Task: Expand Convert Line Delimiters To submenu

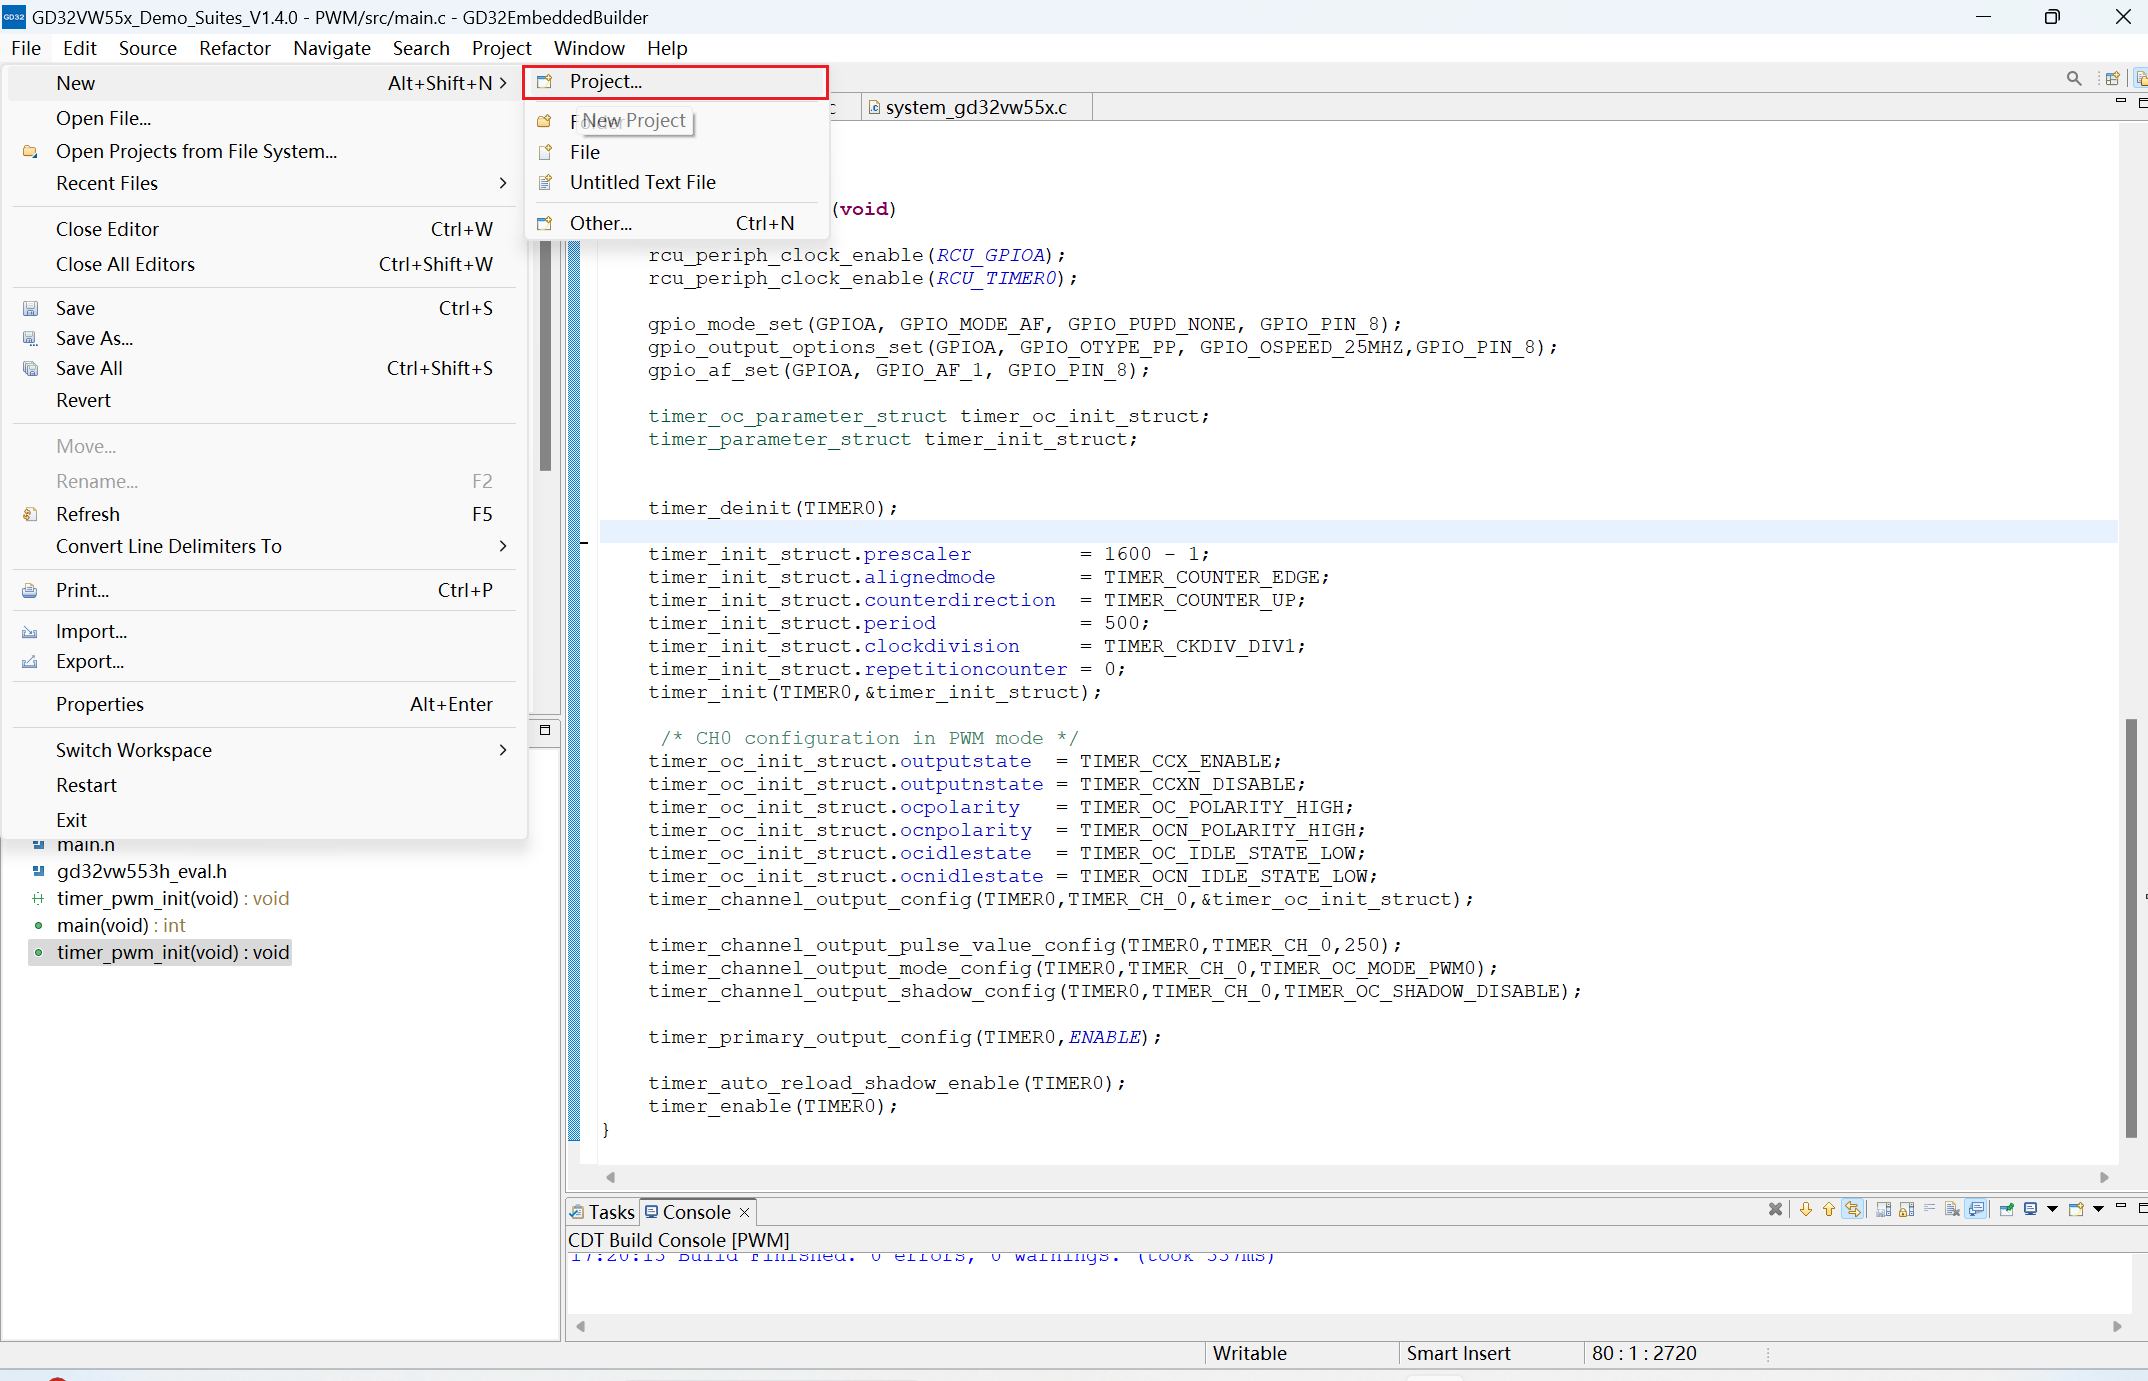Action: click(503, 546)
